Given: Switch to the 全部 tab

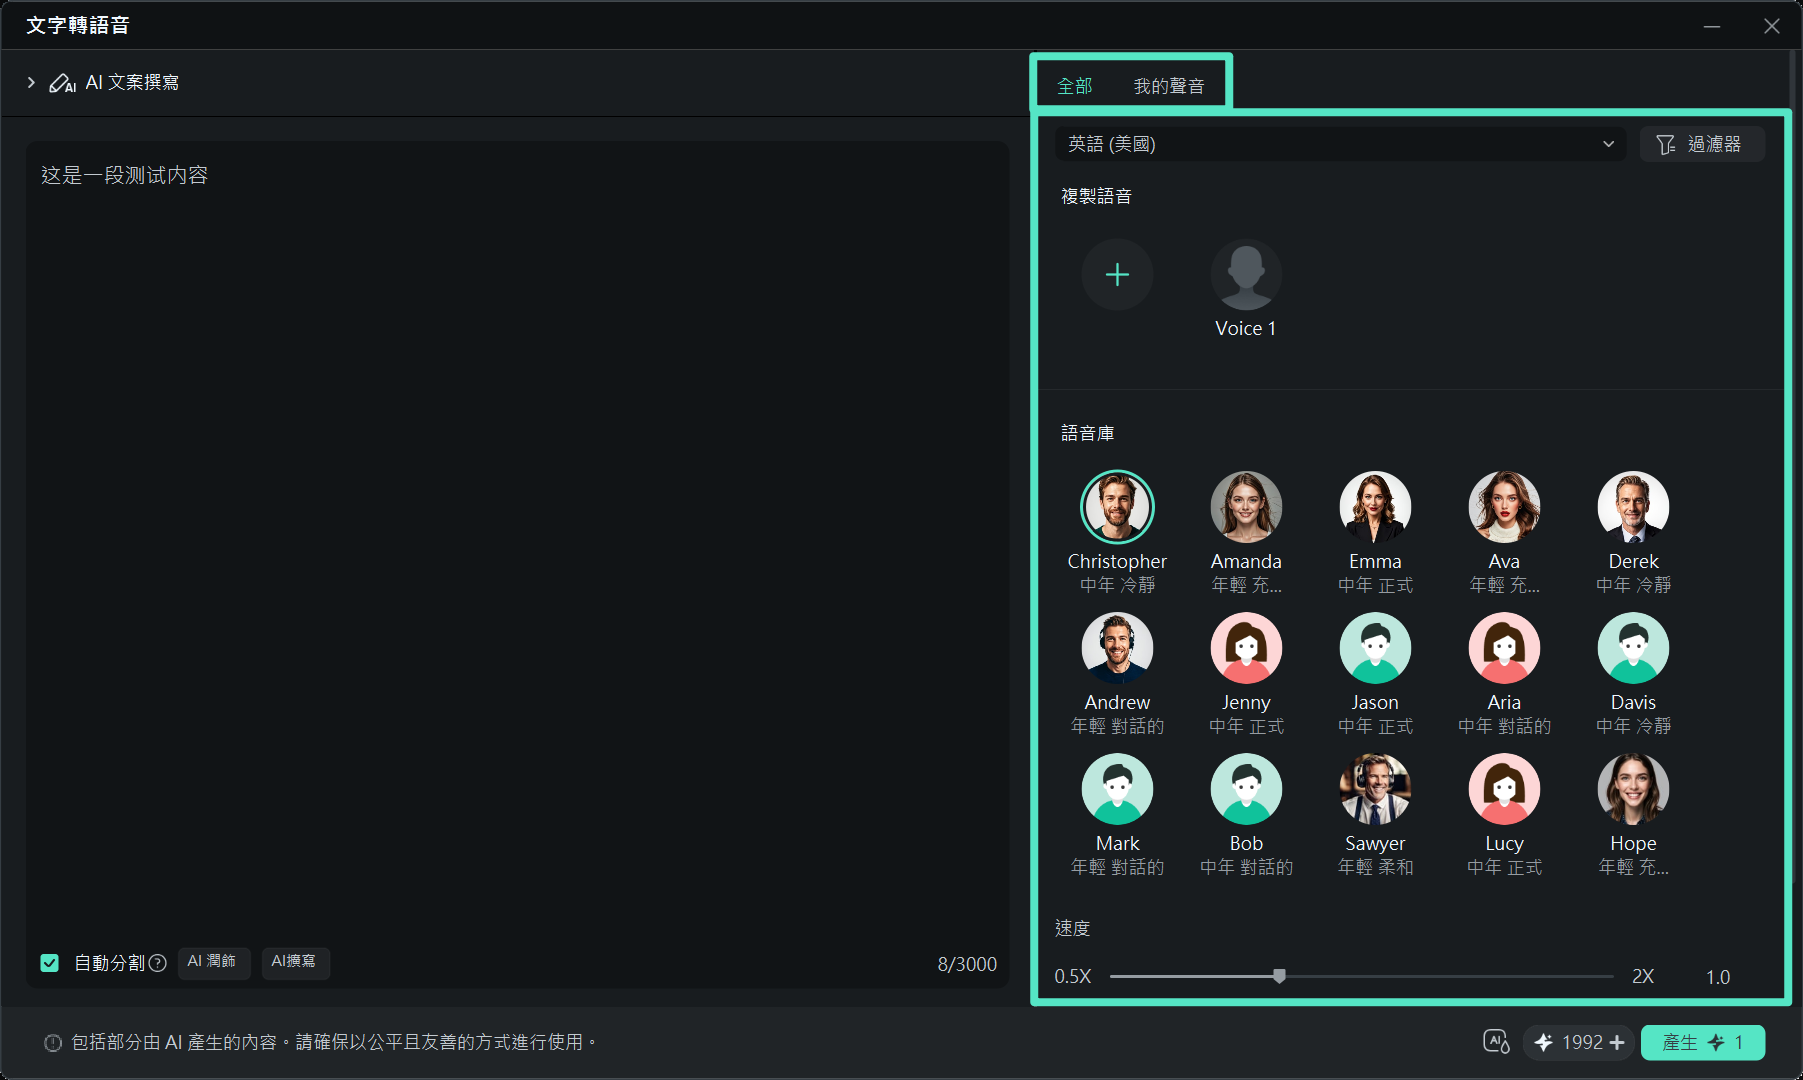Looking at the screenshot, I should (1075, 86).
